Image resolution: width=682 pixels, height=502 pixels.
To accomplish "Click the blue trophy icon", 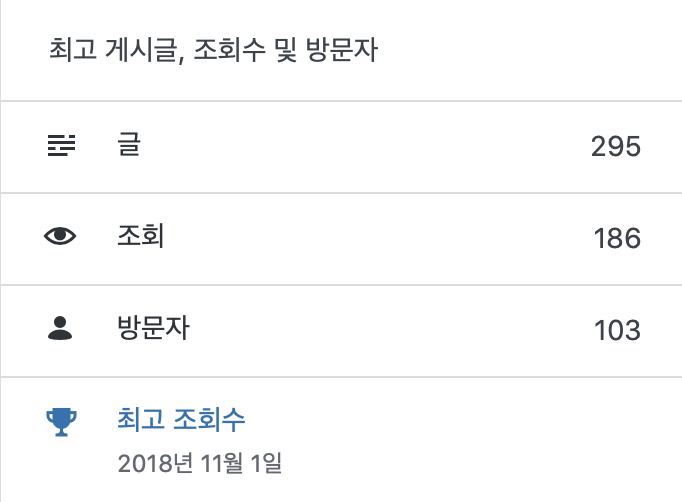I will pyautogui.click(x=61, y=421).
